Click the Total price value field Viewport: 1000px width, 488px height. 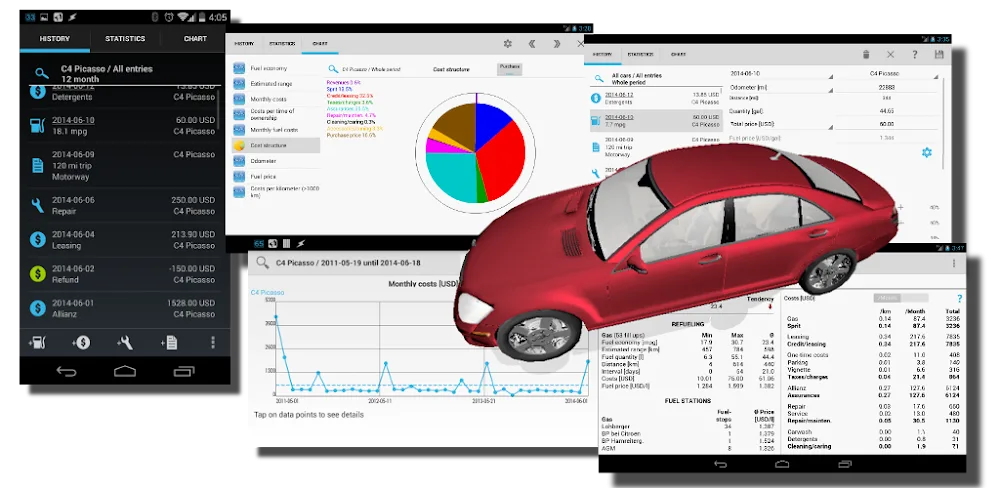[x=888, y=124]
